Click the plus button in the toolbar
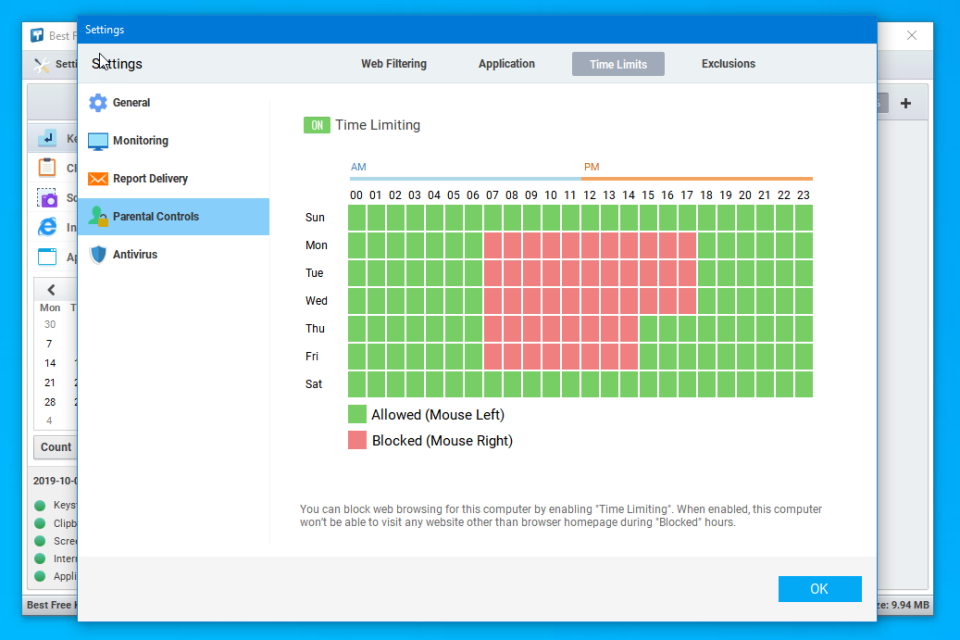Viewport: 960px width, 640px height. click(906, 102)
